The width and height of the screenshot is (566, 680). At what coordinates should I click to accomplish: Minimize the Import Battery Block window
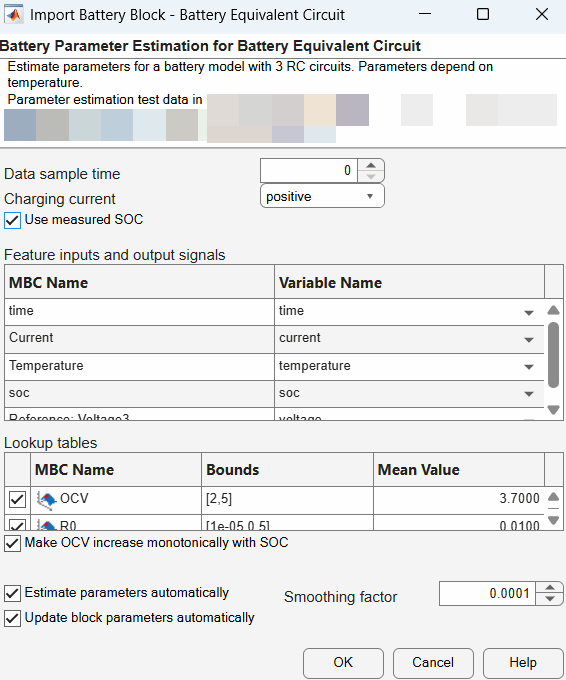pos(425,15)
